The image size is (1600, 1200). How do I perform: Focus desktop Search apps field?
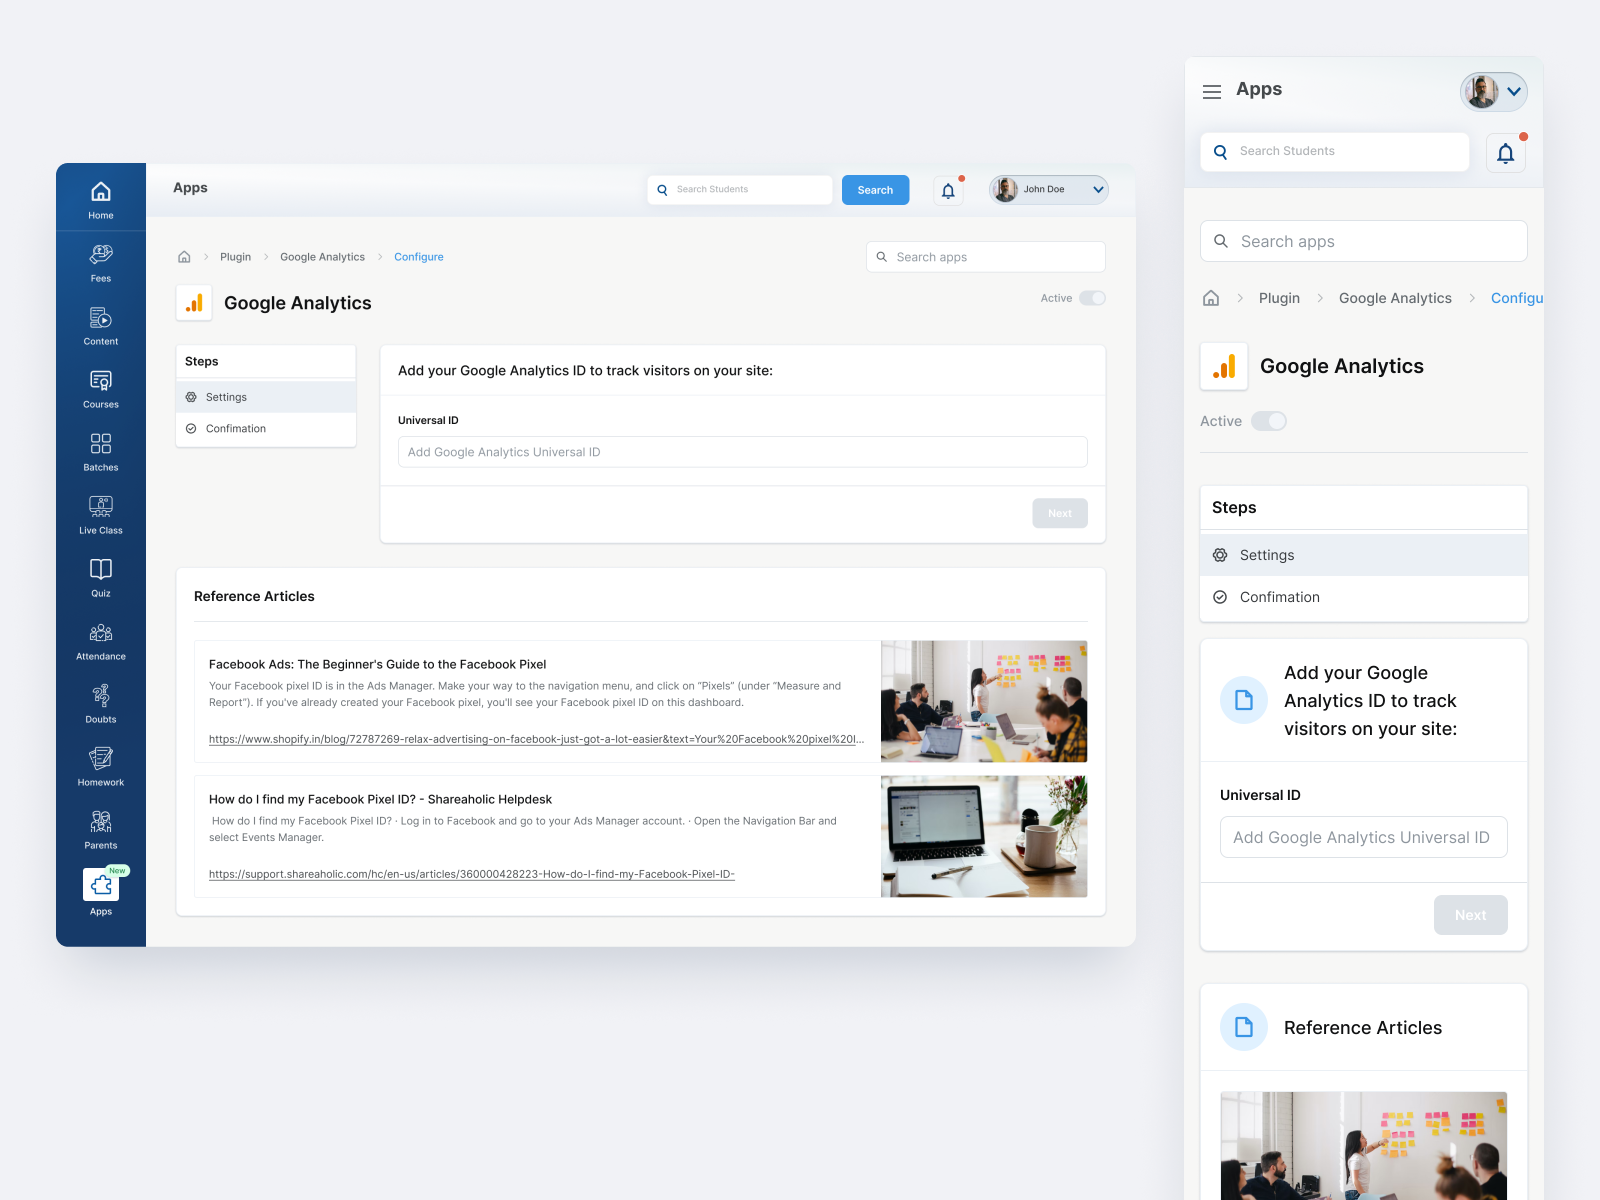pos(986,257)
